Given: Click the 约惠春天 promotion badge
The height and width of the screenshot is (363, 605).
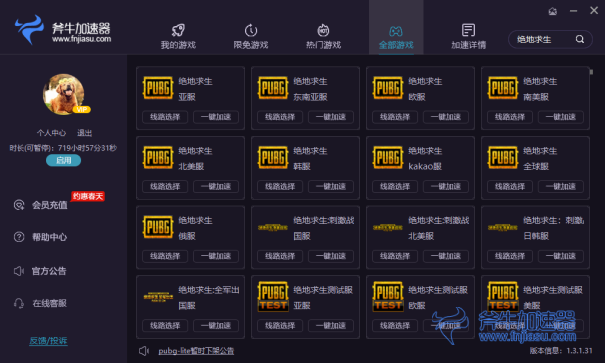Looking at the screenshot, I should [x=88, y=196].
